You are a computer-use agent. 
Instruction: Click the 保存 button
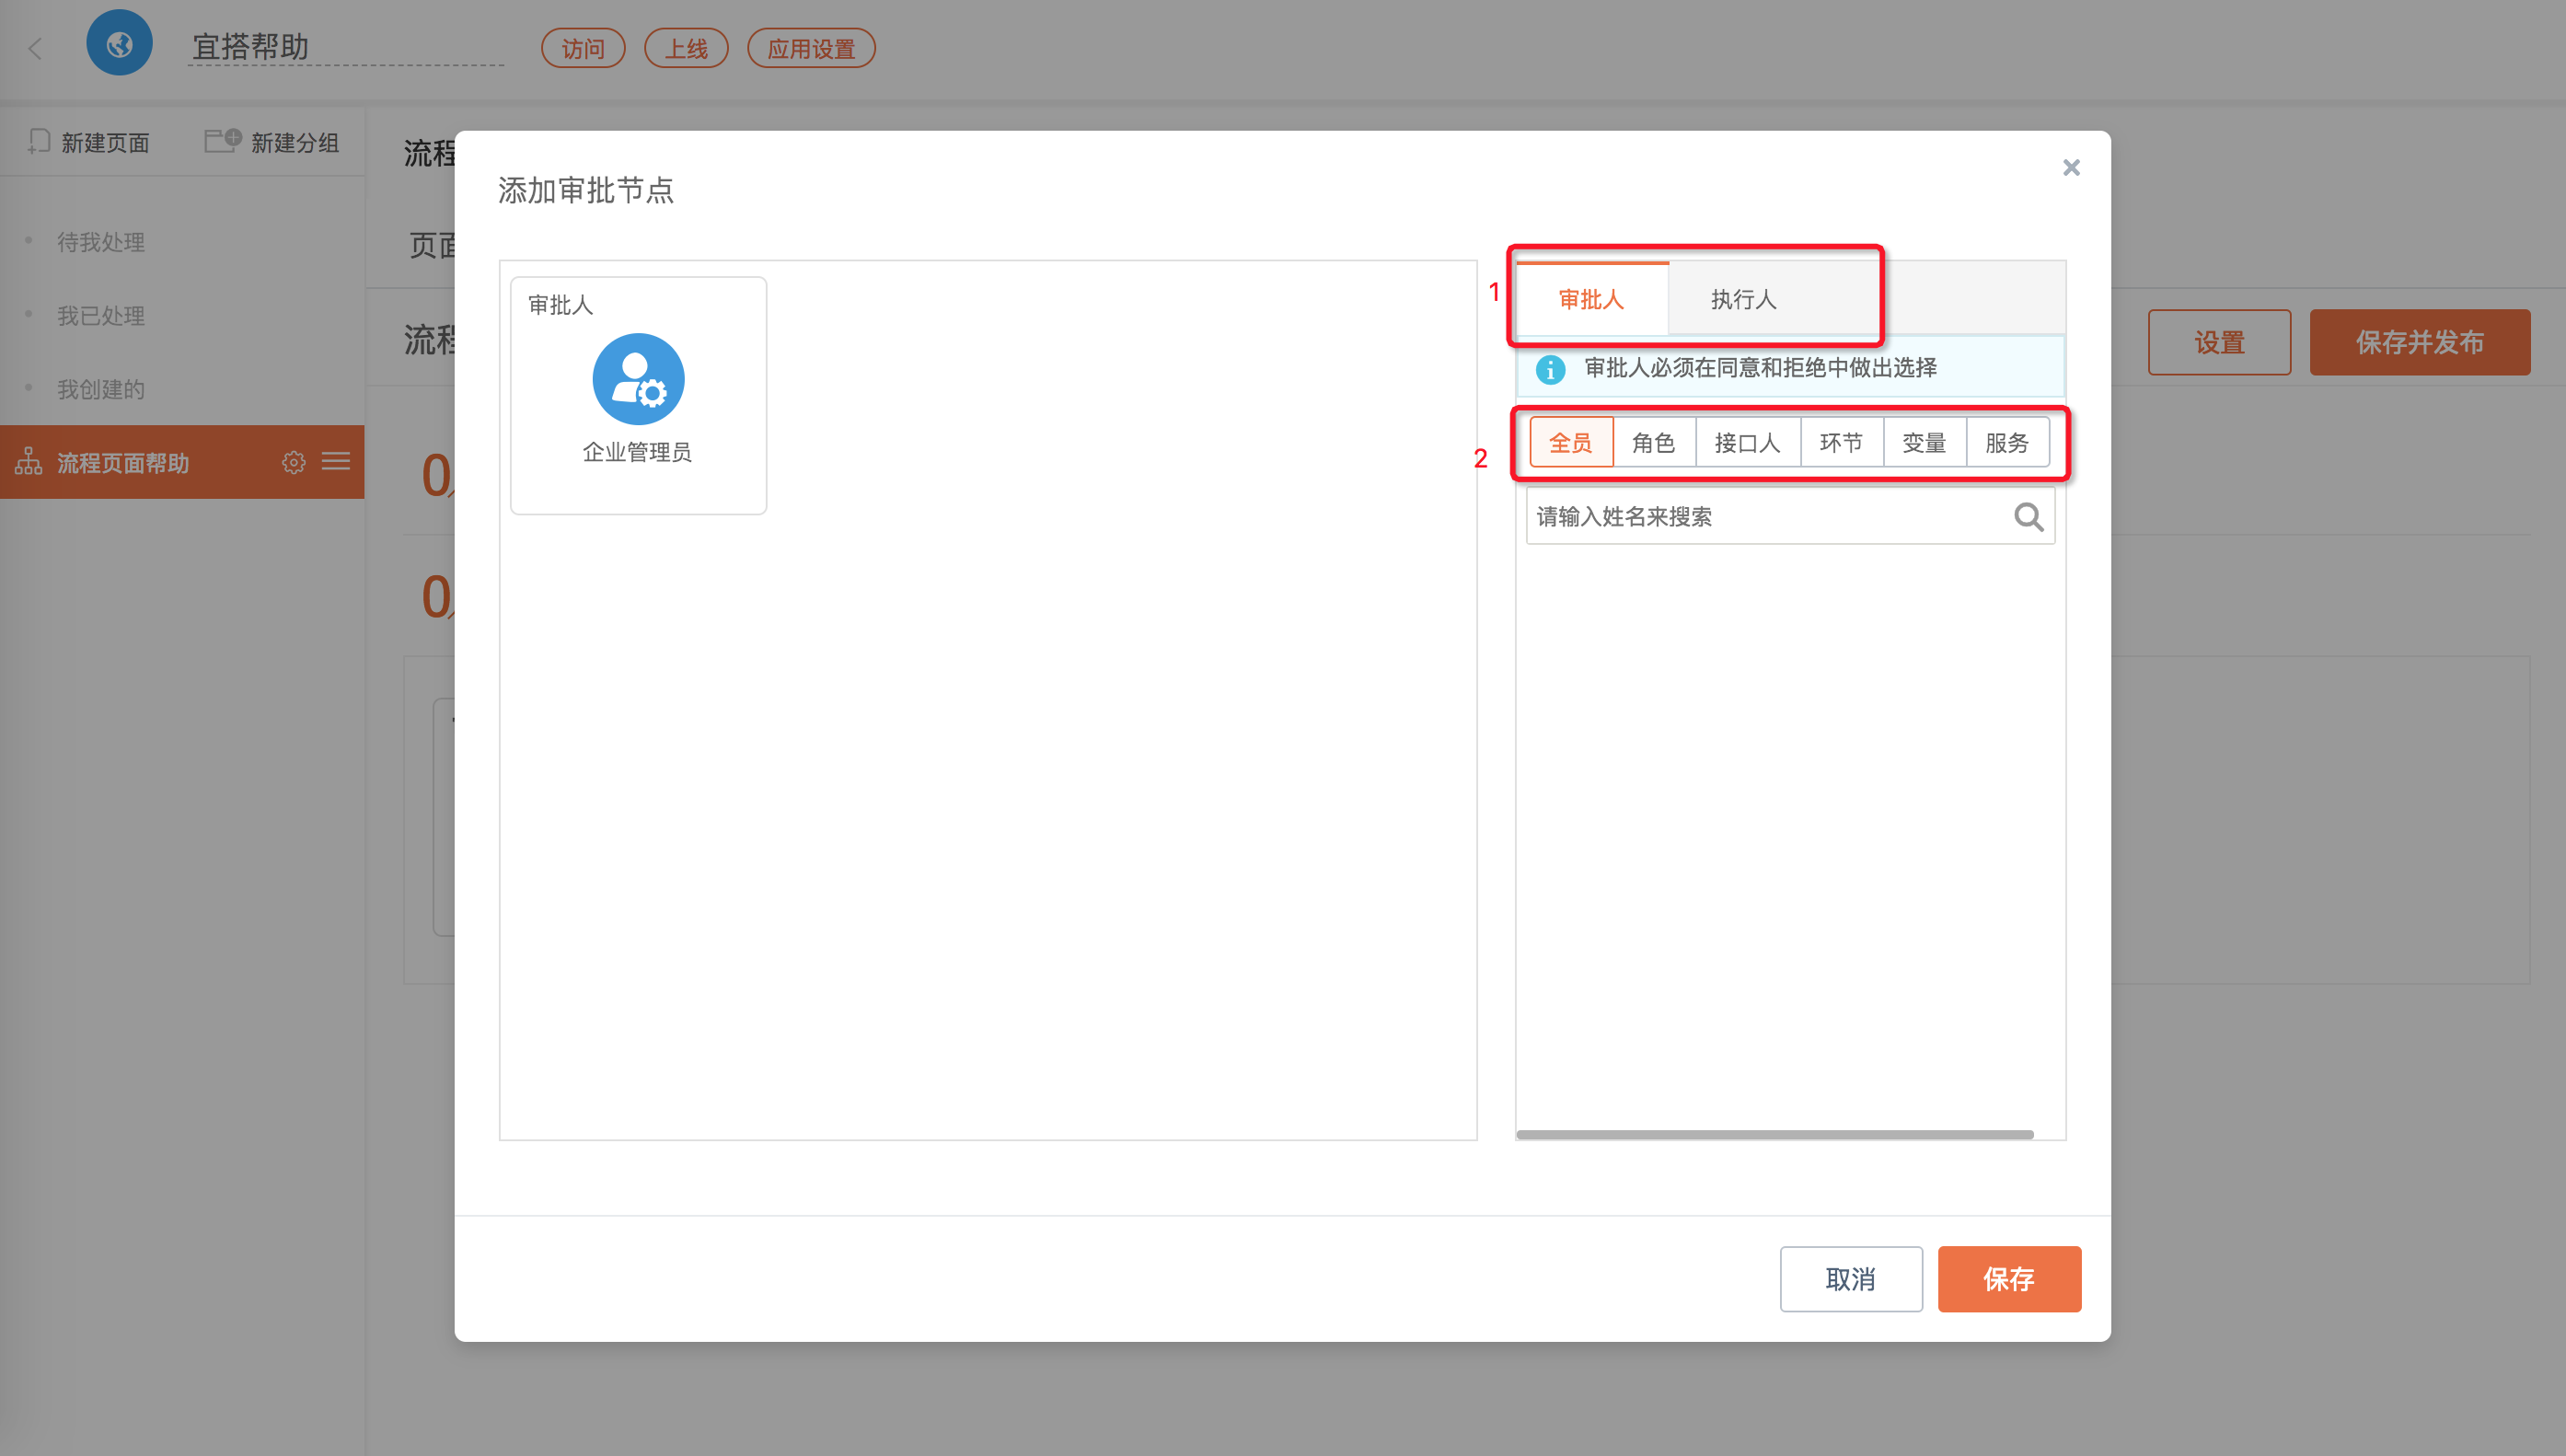coord(2008,1278)
